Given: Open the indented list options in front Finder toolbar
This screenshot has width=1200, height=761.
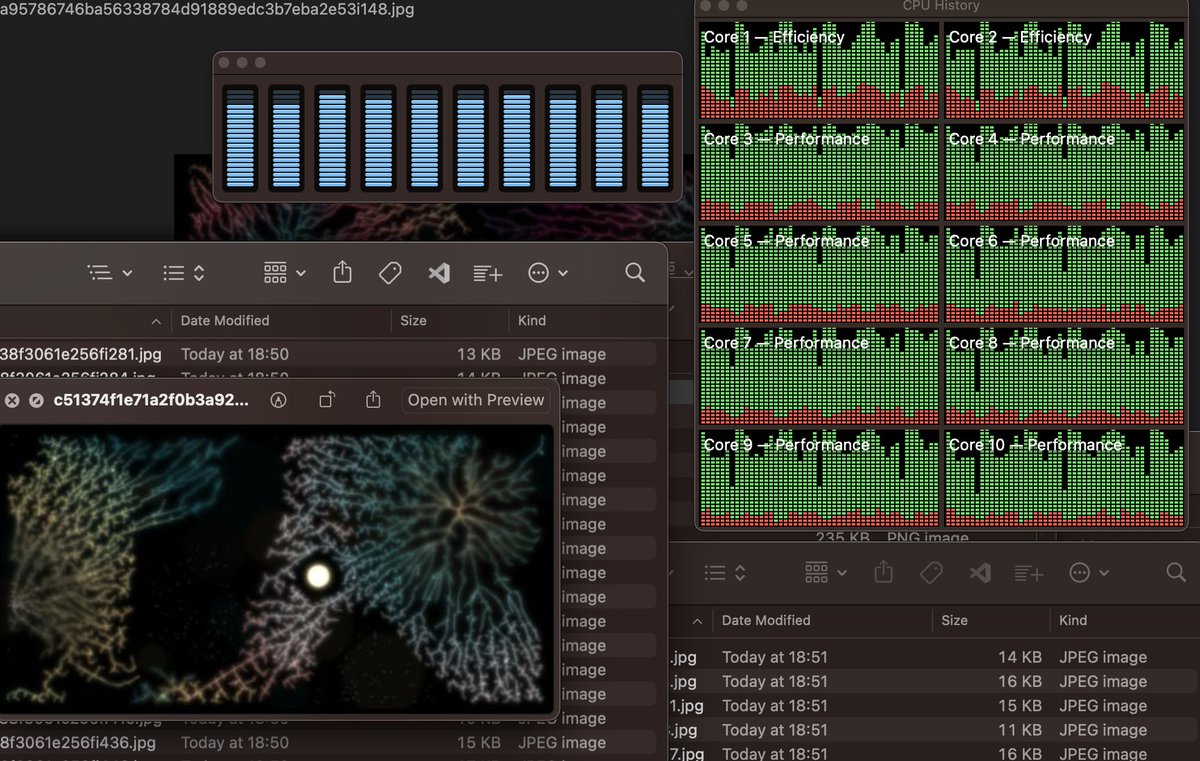Looking at the screenshot, I should tap(109, 272).
